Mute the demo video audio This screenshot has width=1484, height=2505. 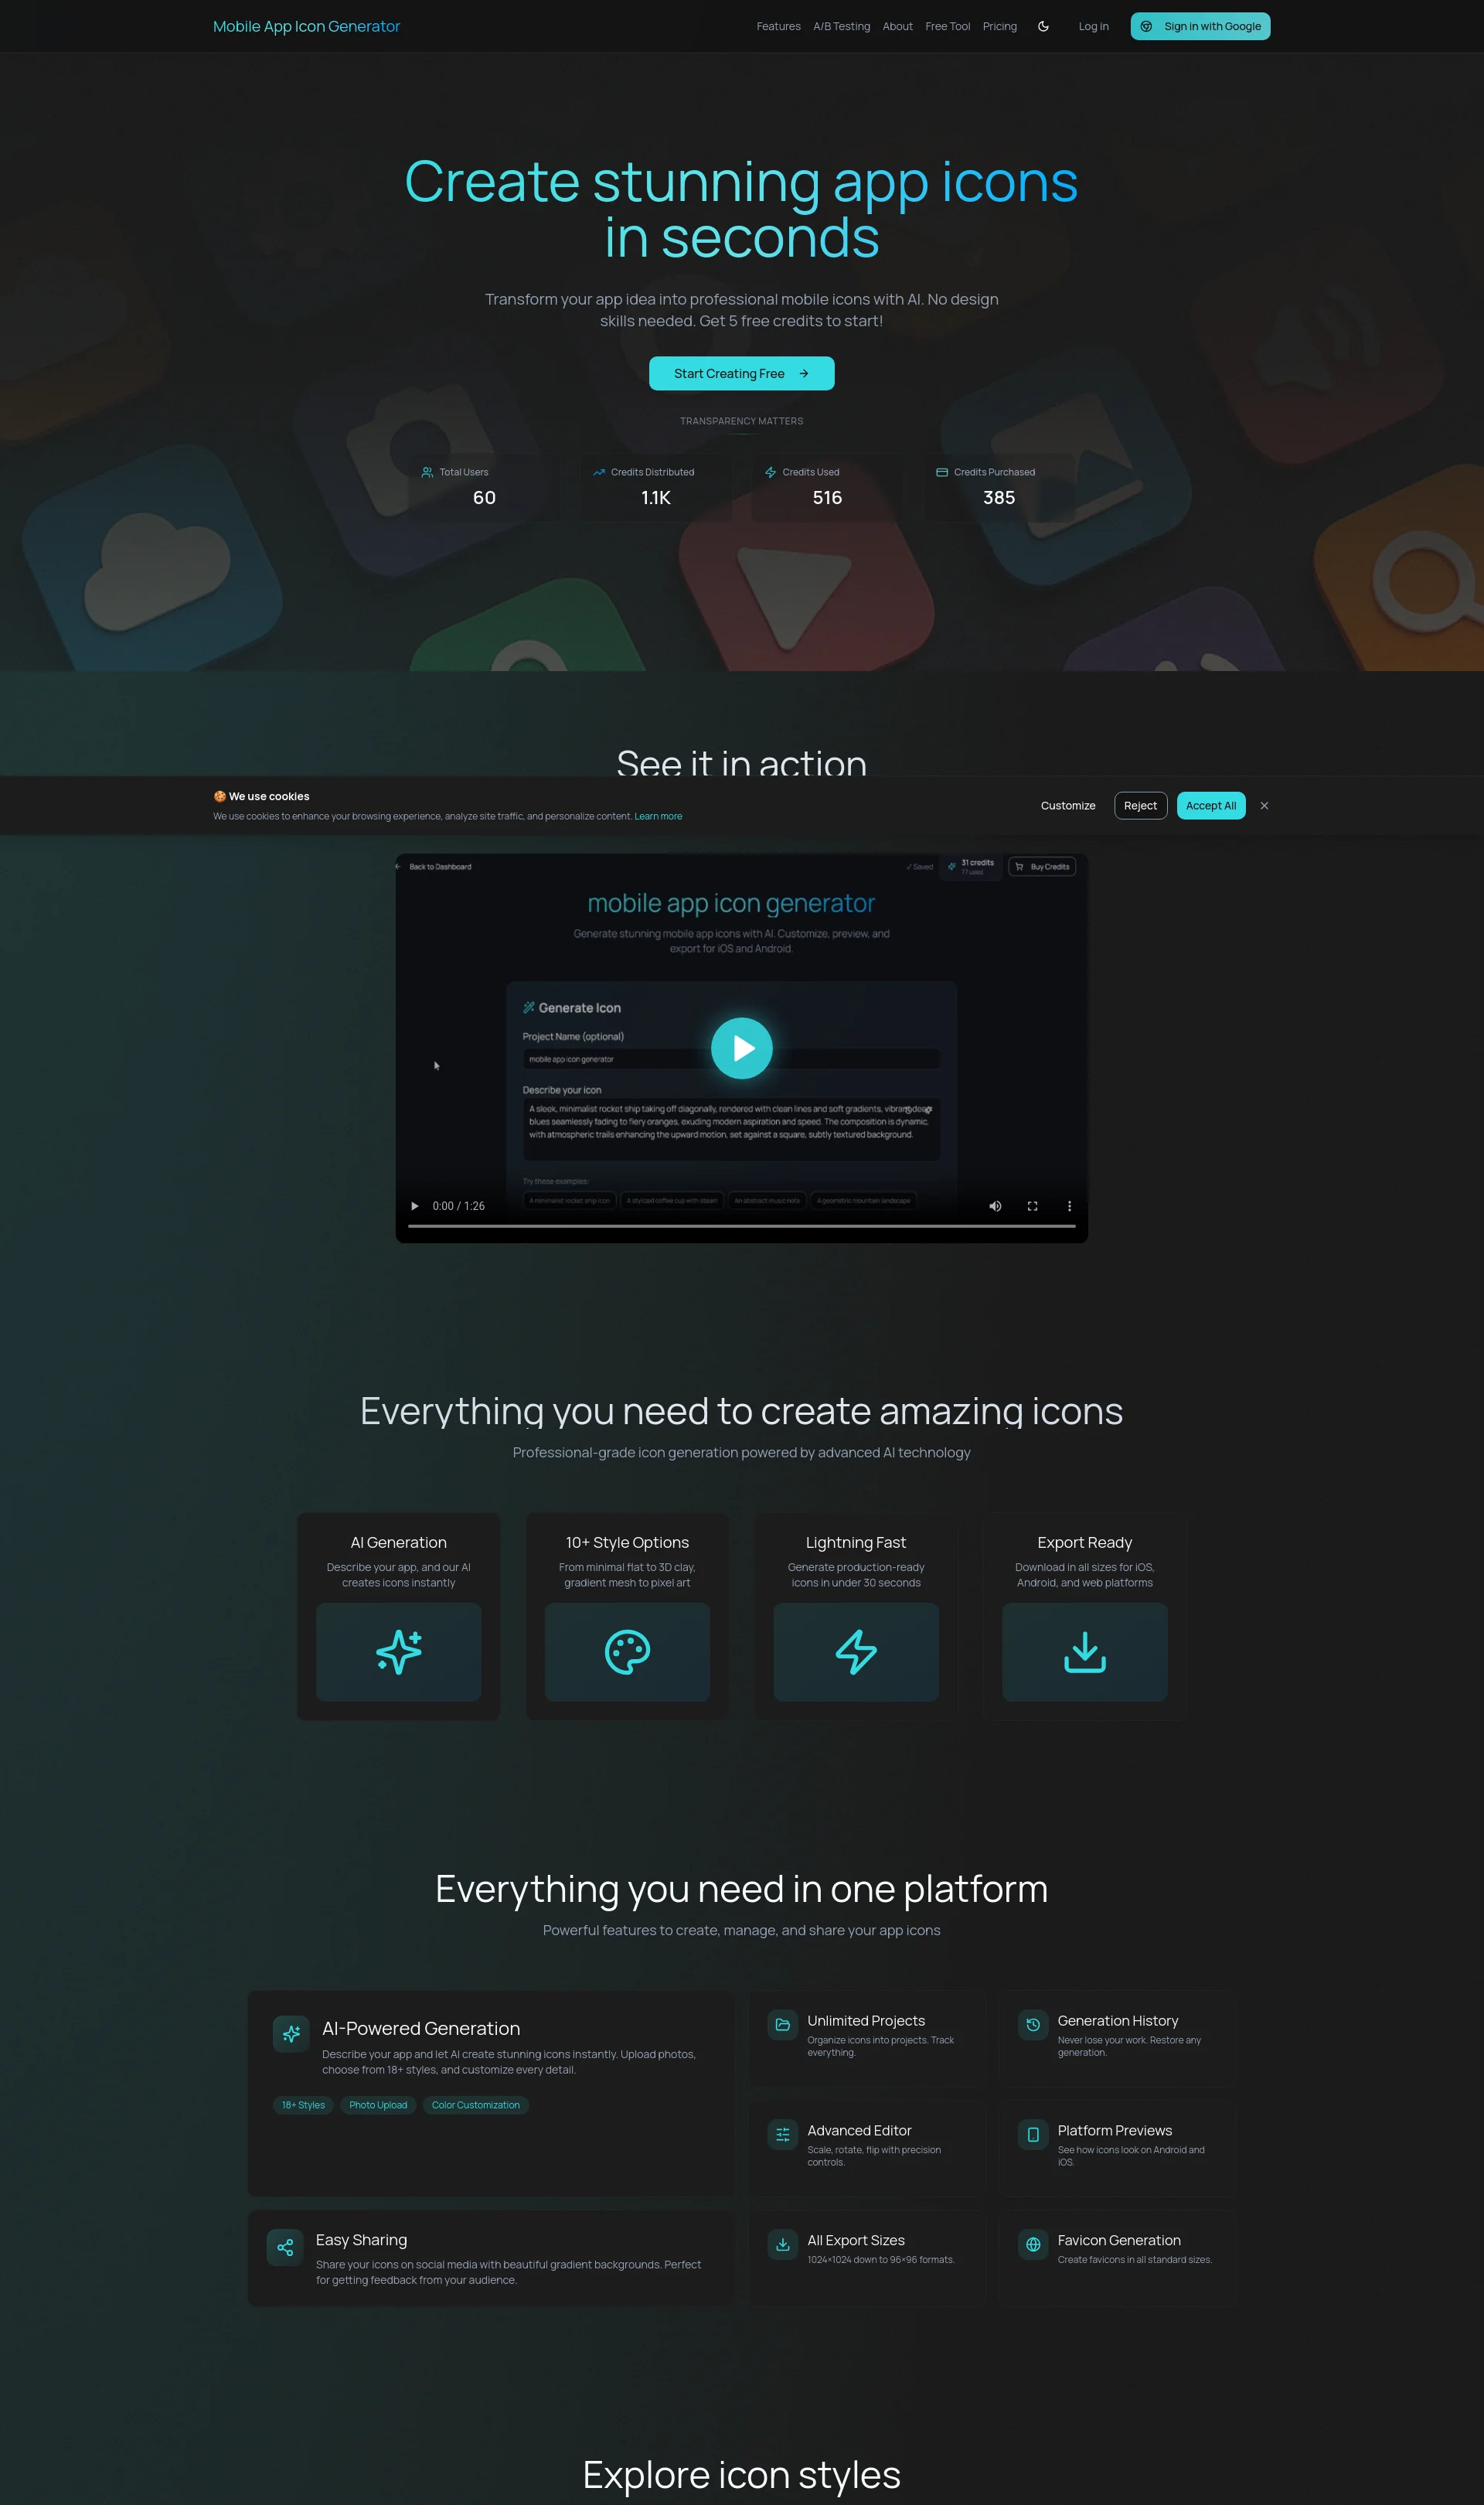(995, 1206)
